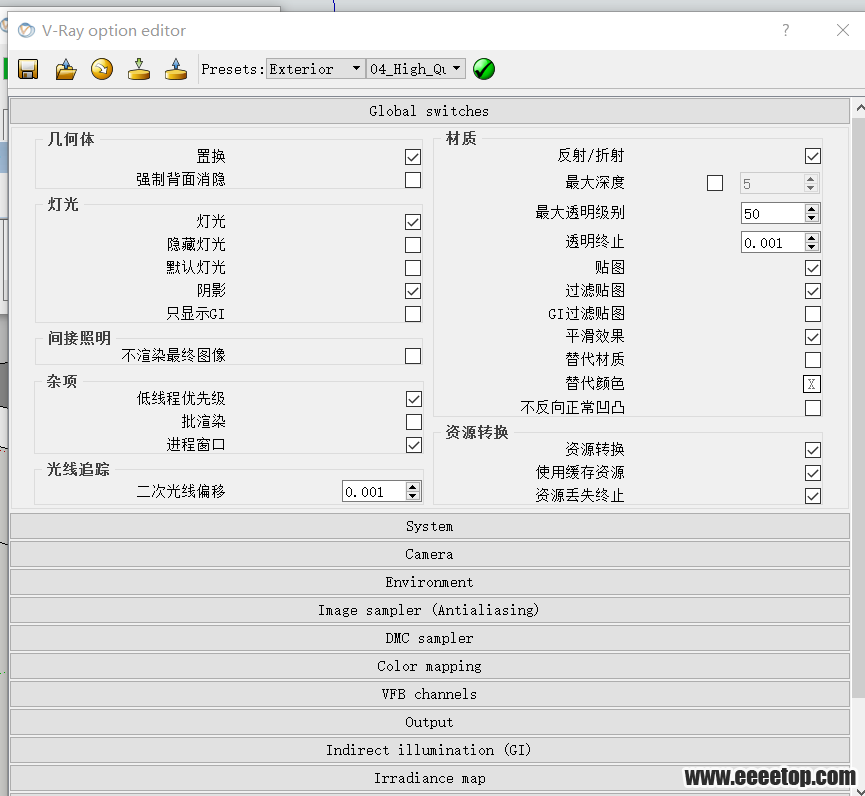Image resolution: width=865 pixels, height=796 pixels.
Task: Uncheck the 使用缓存资源 checkbox
Action: click(x=813, y=473)
